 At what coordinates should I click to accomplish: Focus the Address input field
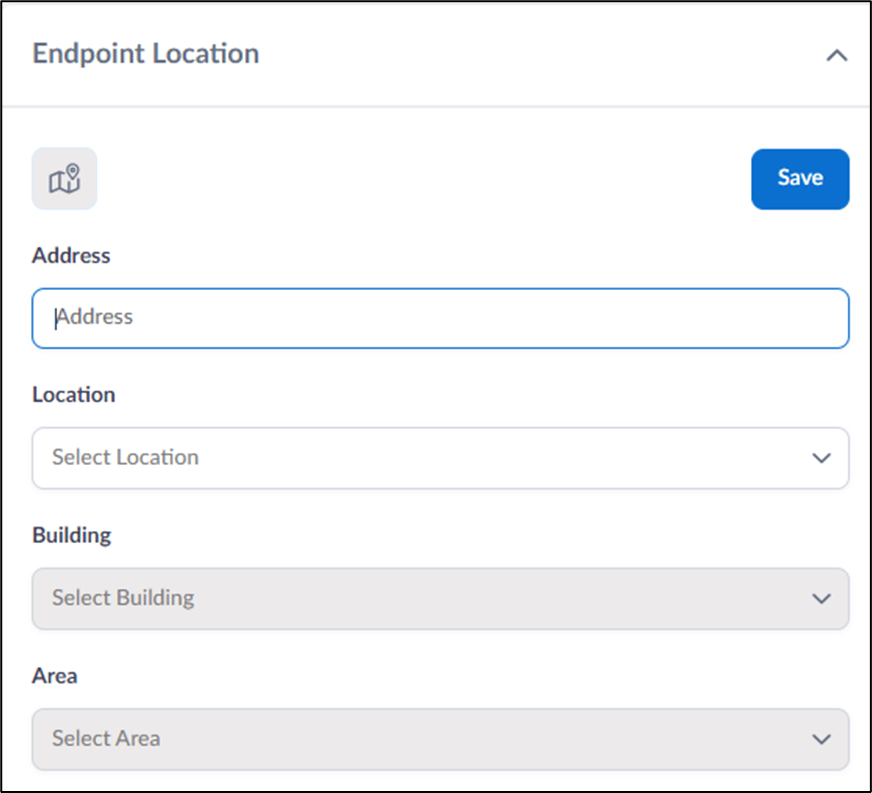(x=440, y=318)
